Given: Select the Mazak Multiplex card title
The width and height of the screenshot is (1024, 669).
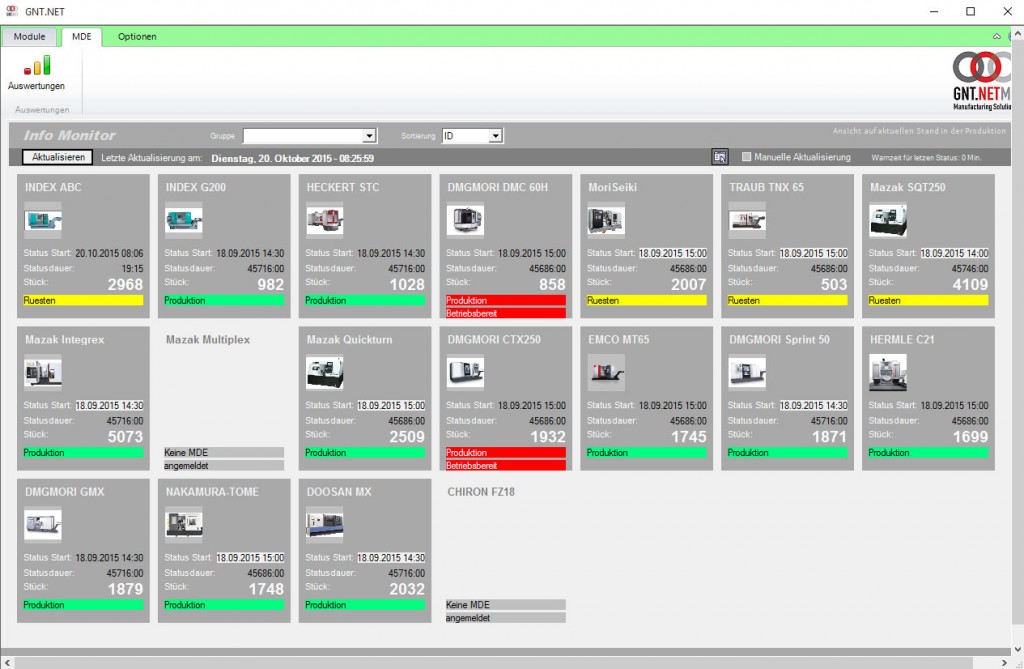Looking at the screenshot, I should 208,340.
